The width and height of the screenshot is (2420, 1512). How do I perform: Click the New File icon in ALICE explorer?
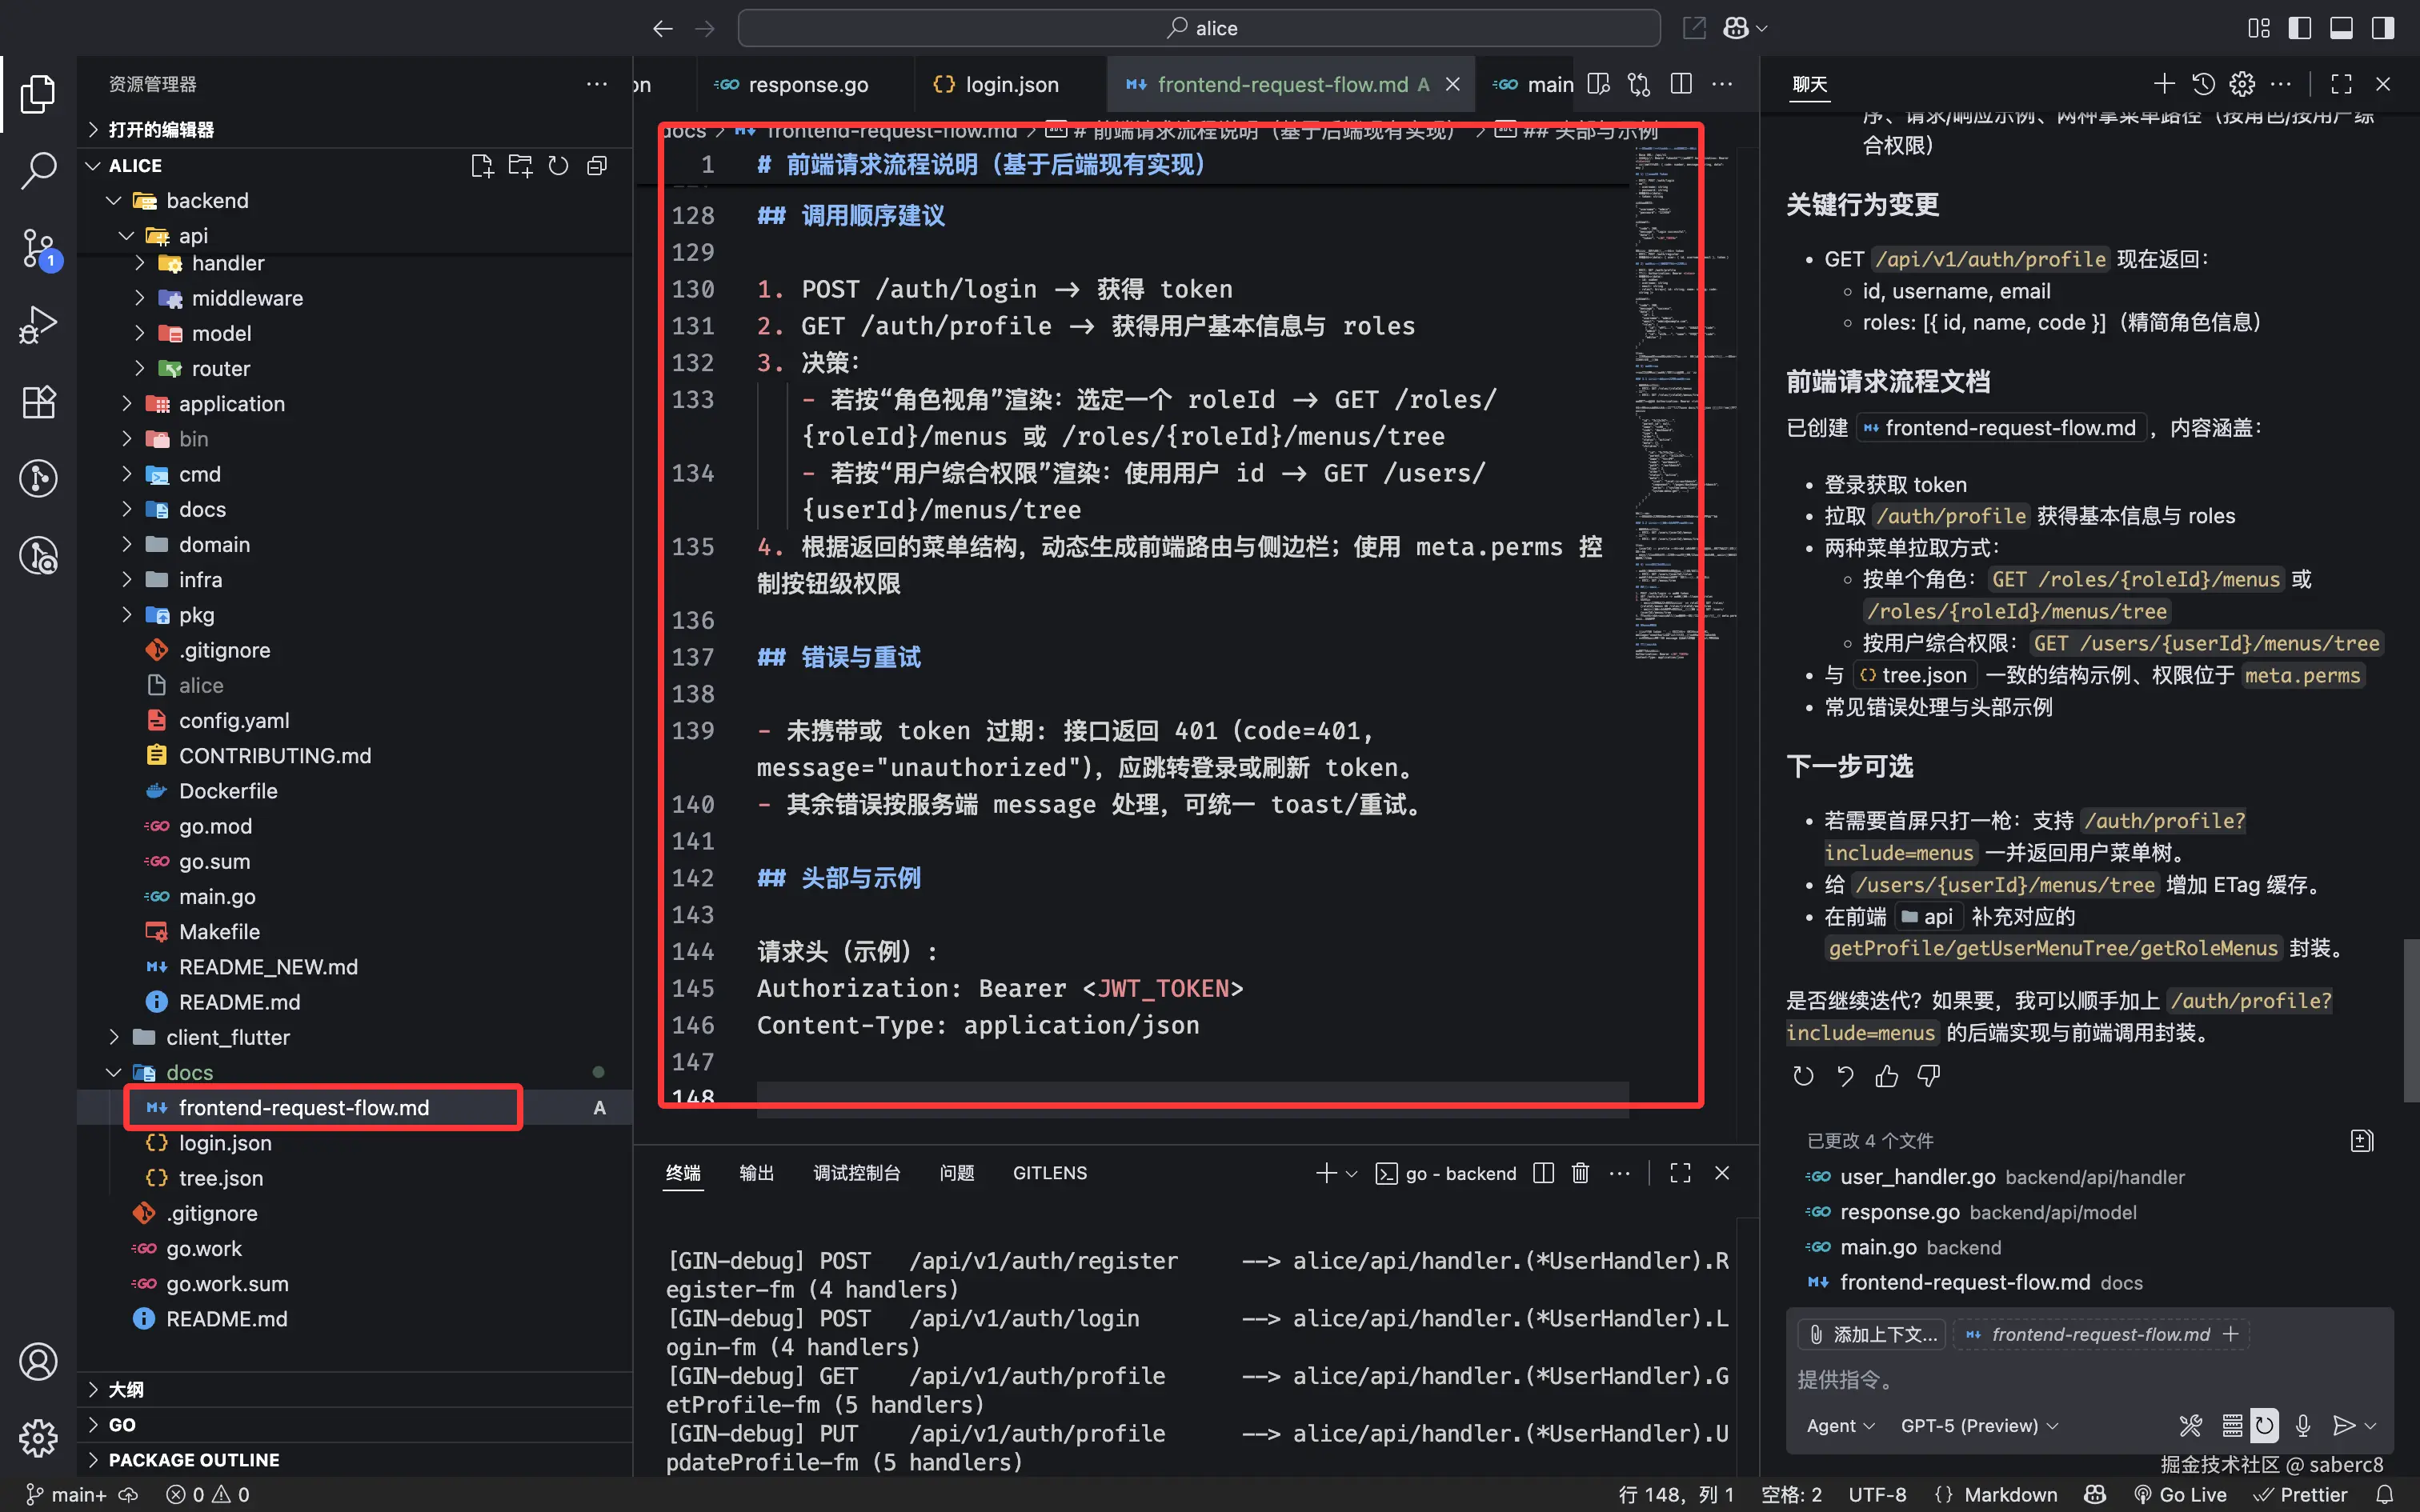482,166
